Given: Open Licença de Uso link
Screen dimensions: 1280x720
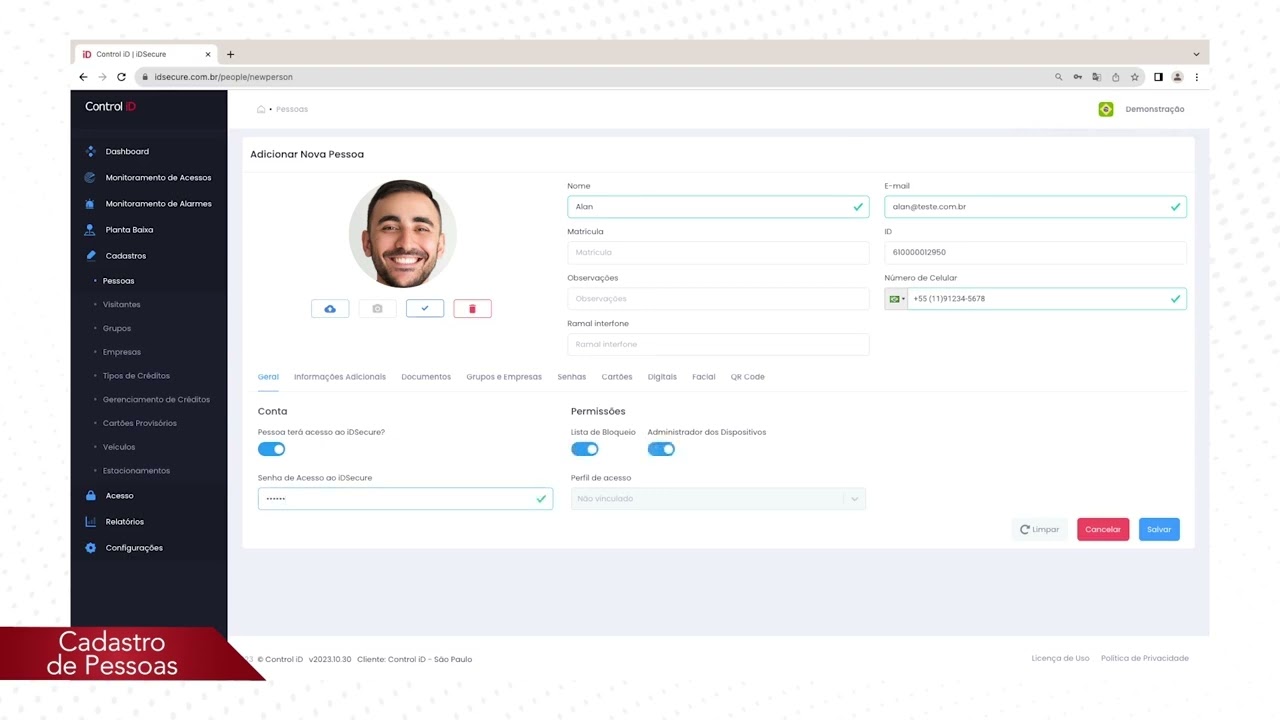Looking at the screenshot, I should pyautogui.click(x=1061, y=658).
